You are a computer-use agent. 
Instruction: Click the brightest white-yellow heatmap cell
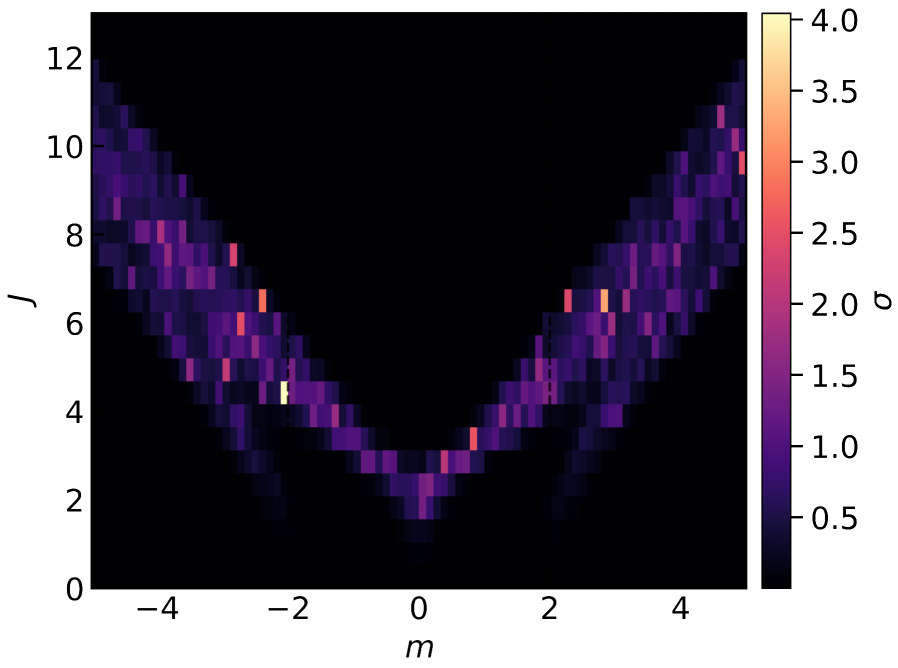284,391
